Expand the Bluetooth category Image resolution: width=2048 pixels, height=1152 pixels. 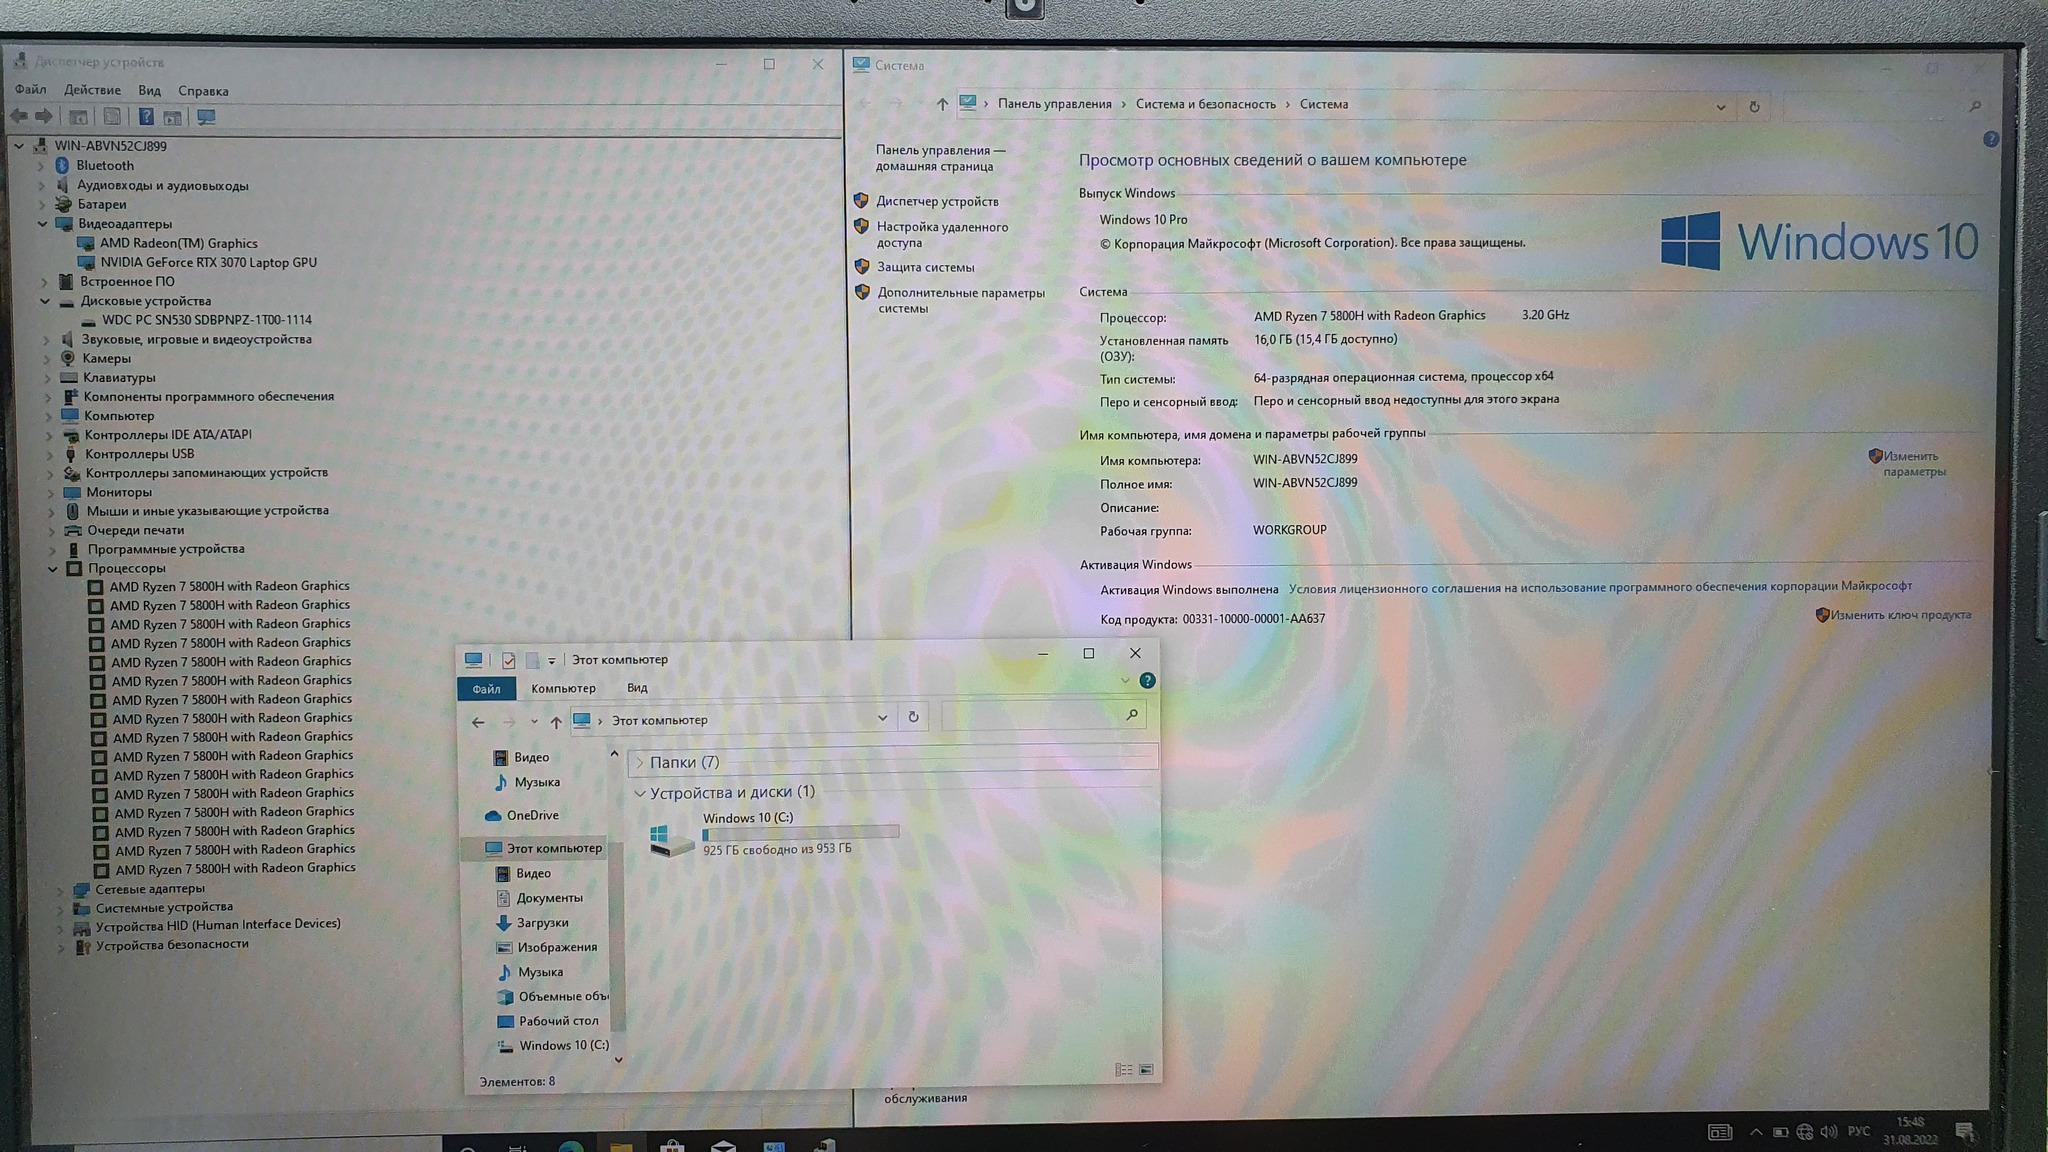pyautogui.click(x=41, y=166)
